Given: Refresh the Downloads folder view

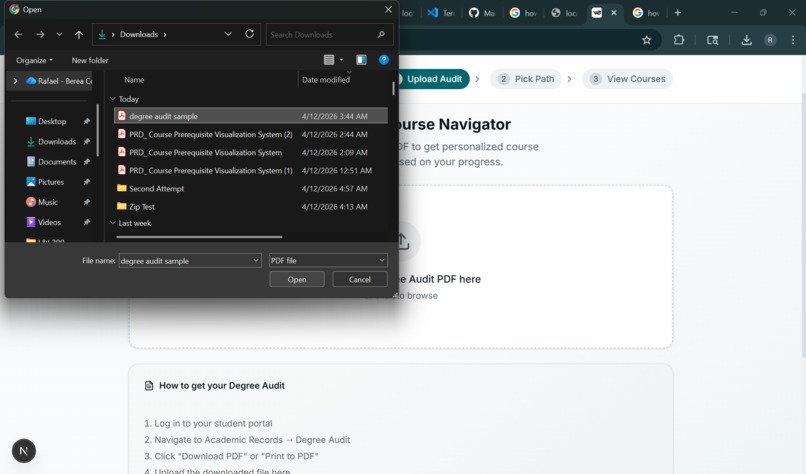Looking at the screenshot, I should tap(249, 34).
